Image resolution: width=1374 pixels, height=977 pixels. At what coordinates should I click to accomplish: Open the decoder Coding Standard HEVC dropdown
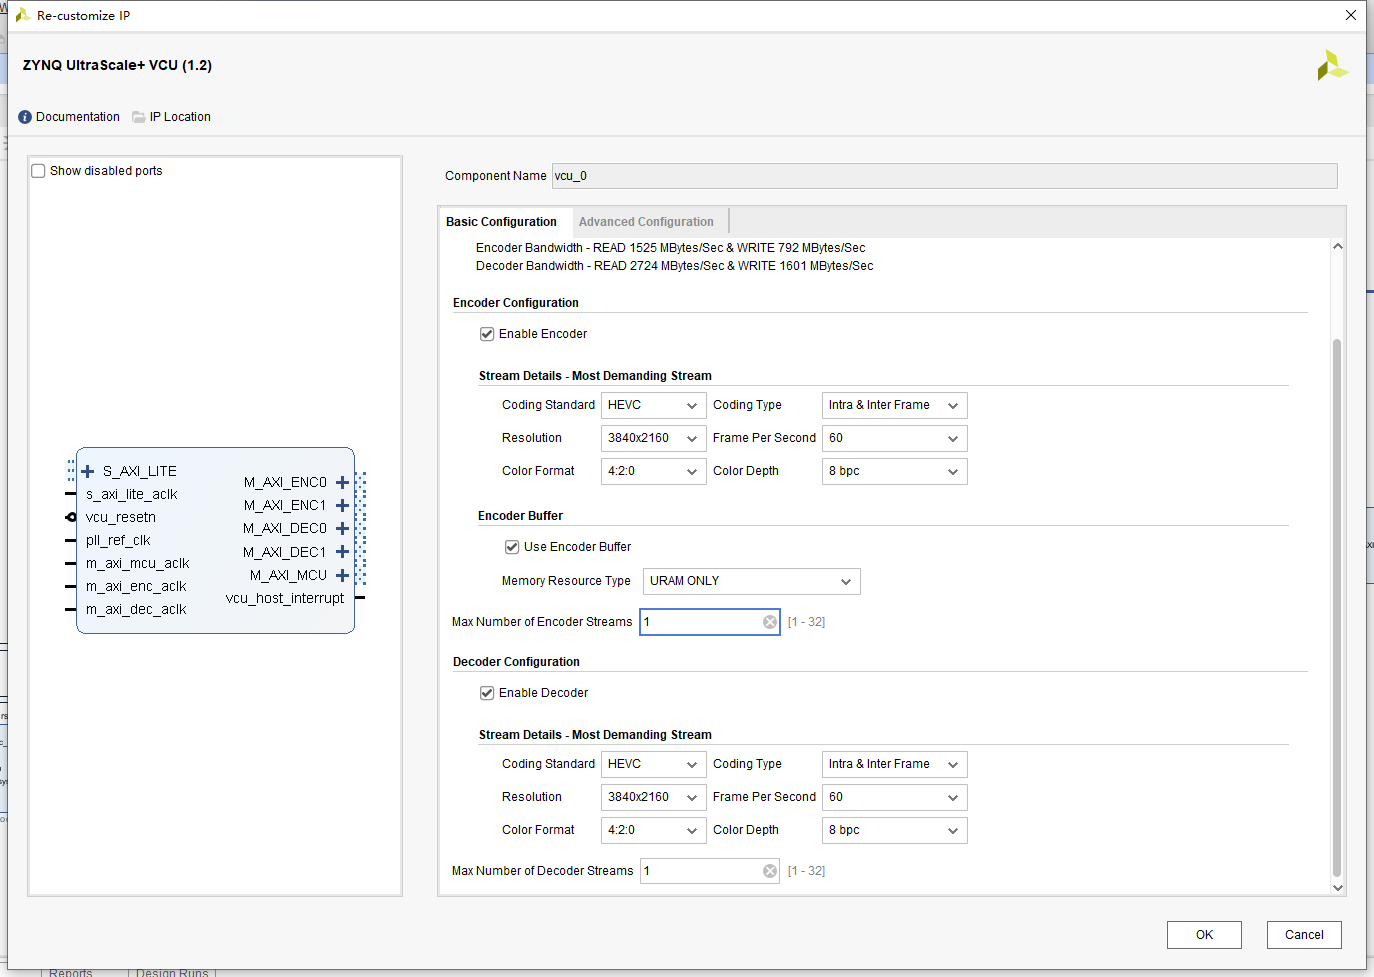(654, 764)
